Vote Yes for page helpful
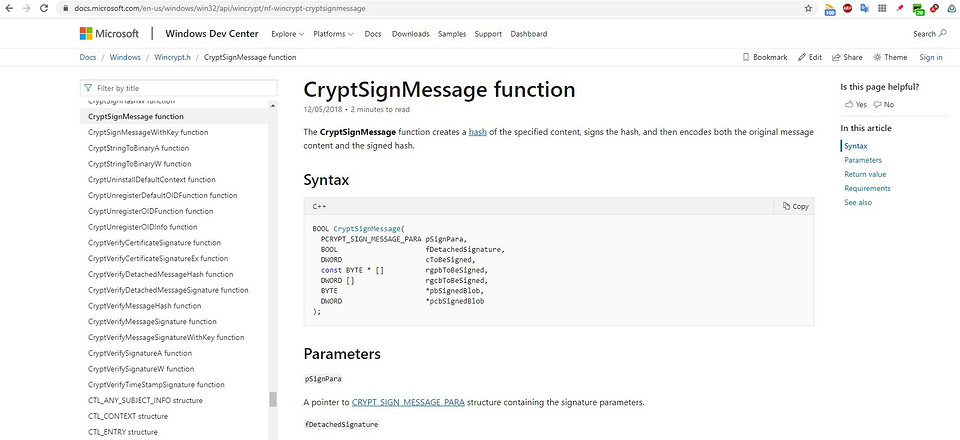Screen dimensions: 960x440 click(855, 104)
